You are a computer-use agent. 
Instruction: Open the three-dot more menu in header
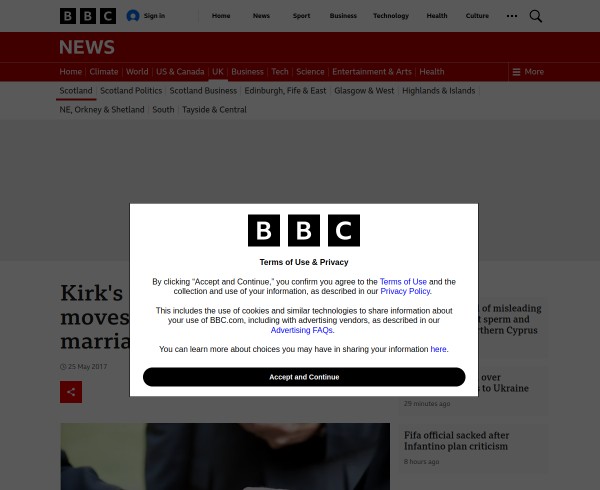click(x=512, y=16)
